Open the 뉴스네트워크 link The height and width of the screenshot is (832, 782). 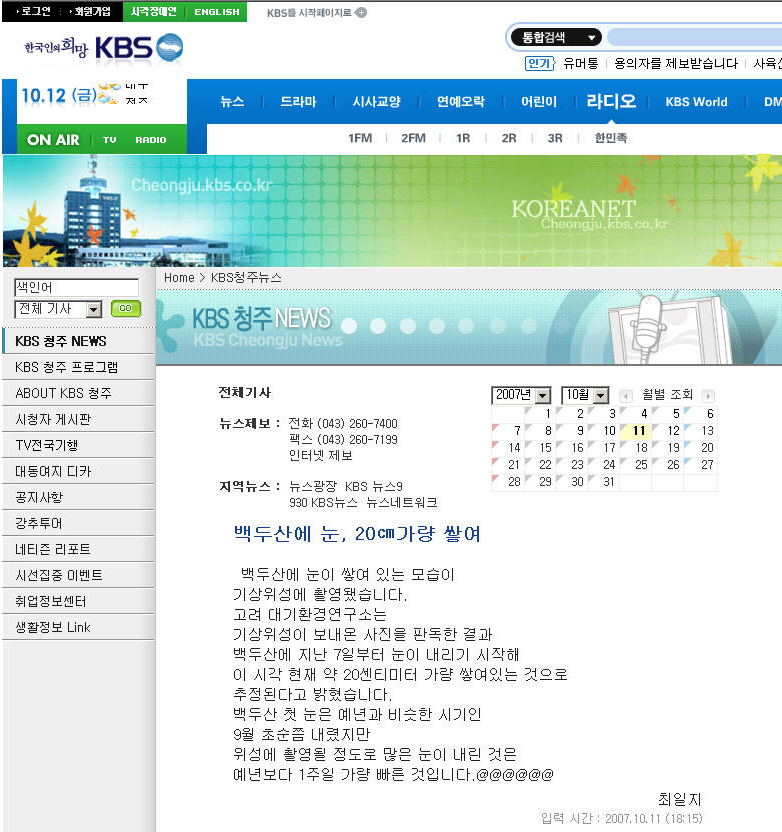(402, 502)
